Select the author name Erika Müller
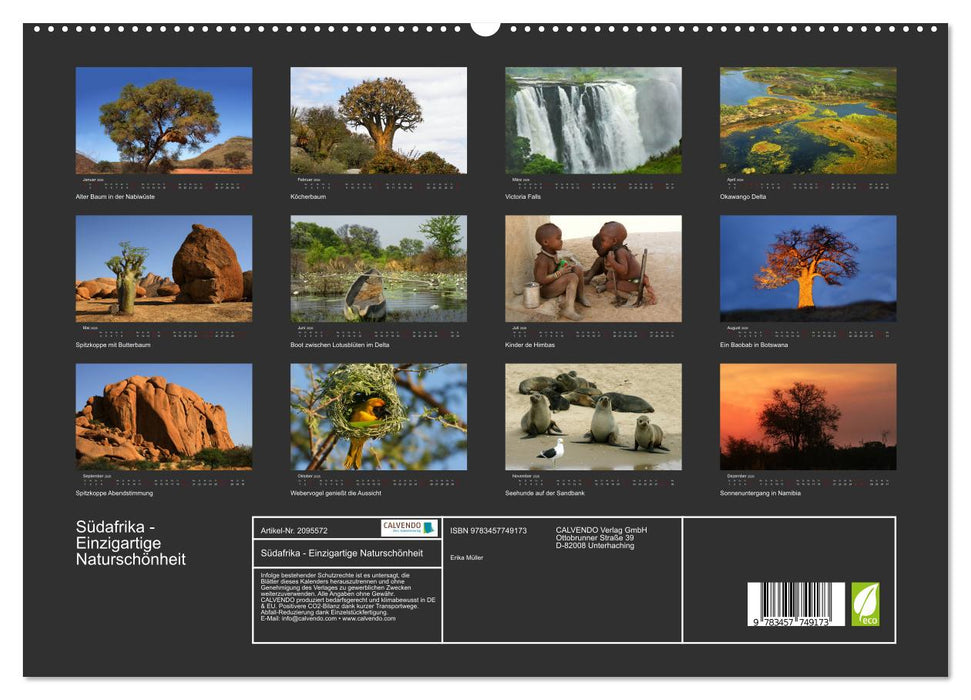This screenshot has height=700, width=971. click(x=467, y=556)
